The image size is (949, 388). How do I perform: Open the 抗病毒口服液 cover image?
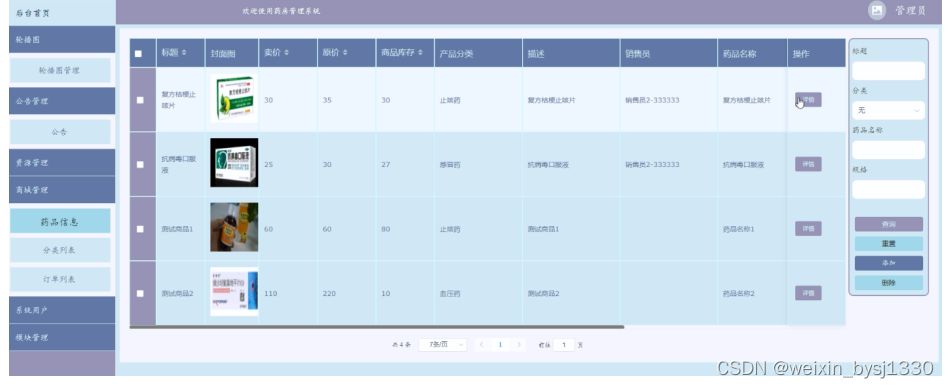tap(234, 162)
